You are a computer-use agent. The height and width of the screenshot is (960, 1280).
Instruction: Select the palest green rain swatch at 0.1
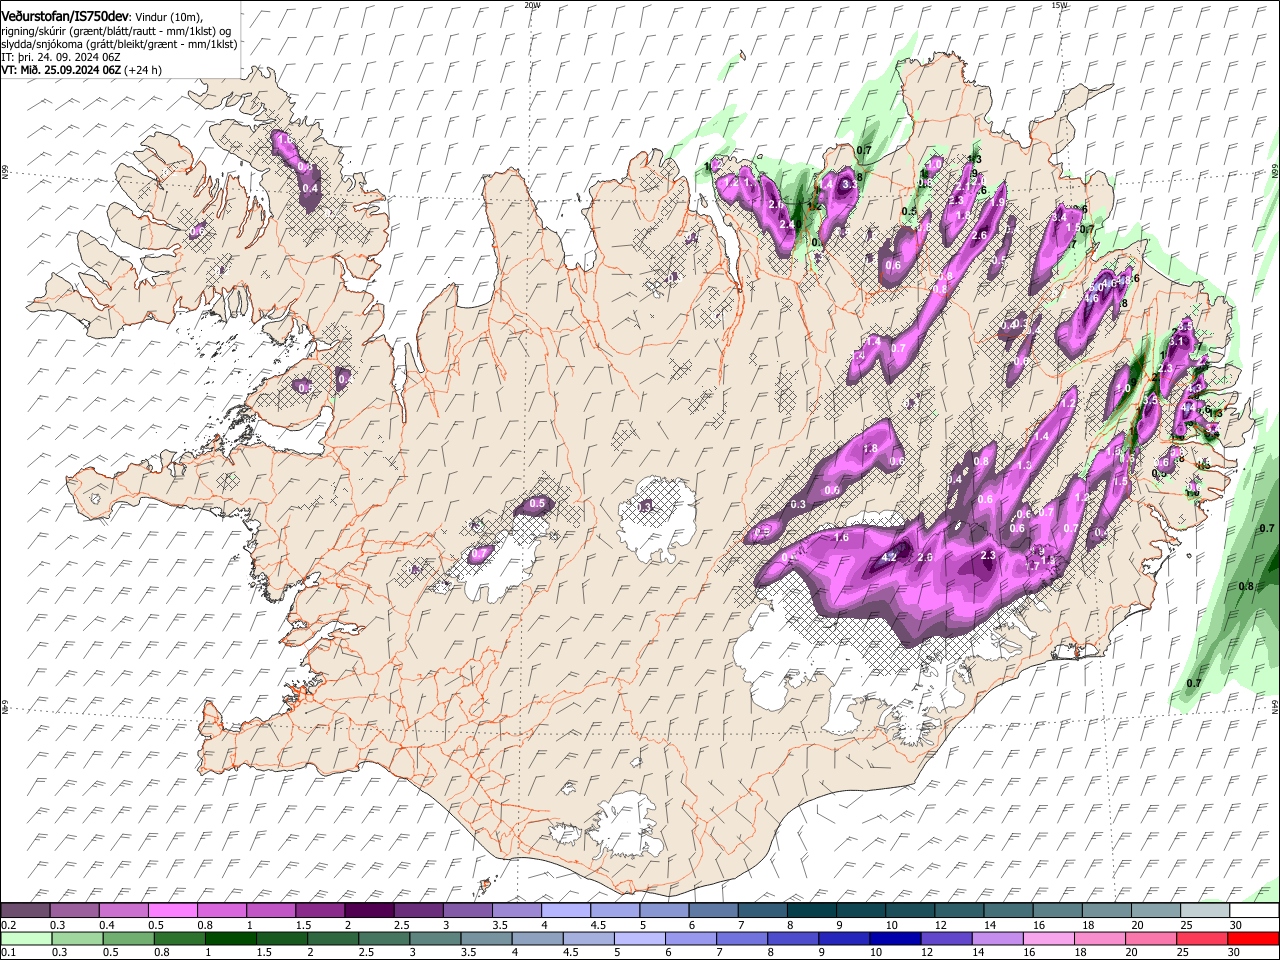click(26, 938)
